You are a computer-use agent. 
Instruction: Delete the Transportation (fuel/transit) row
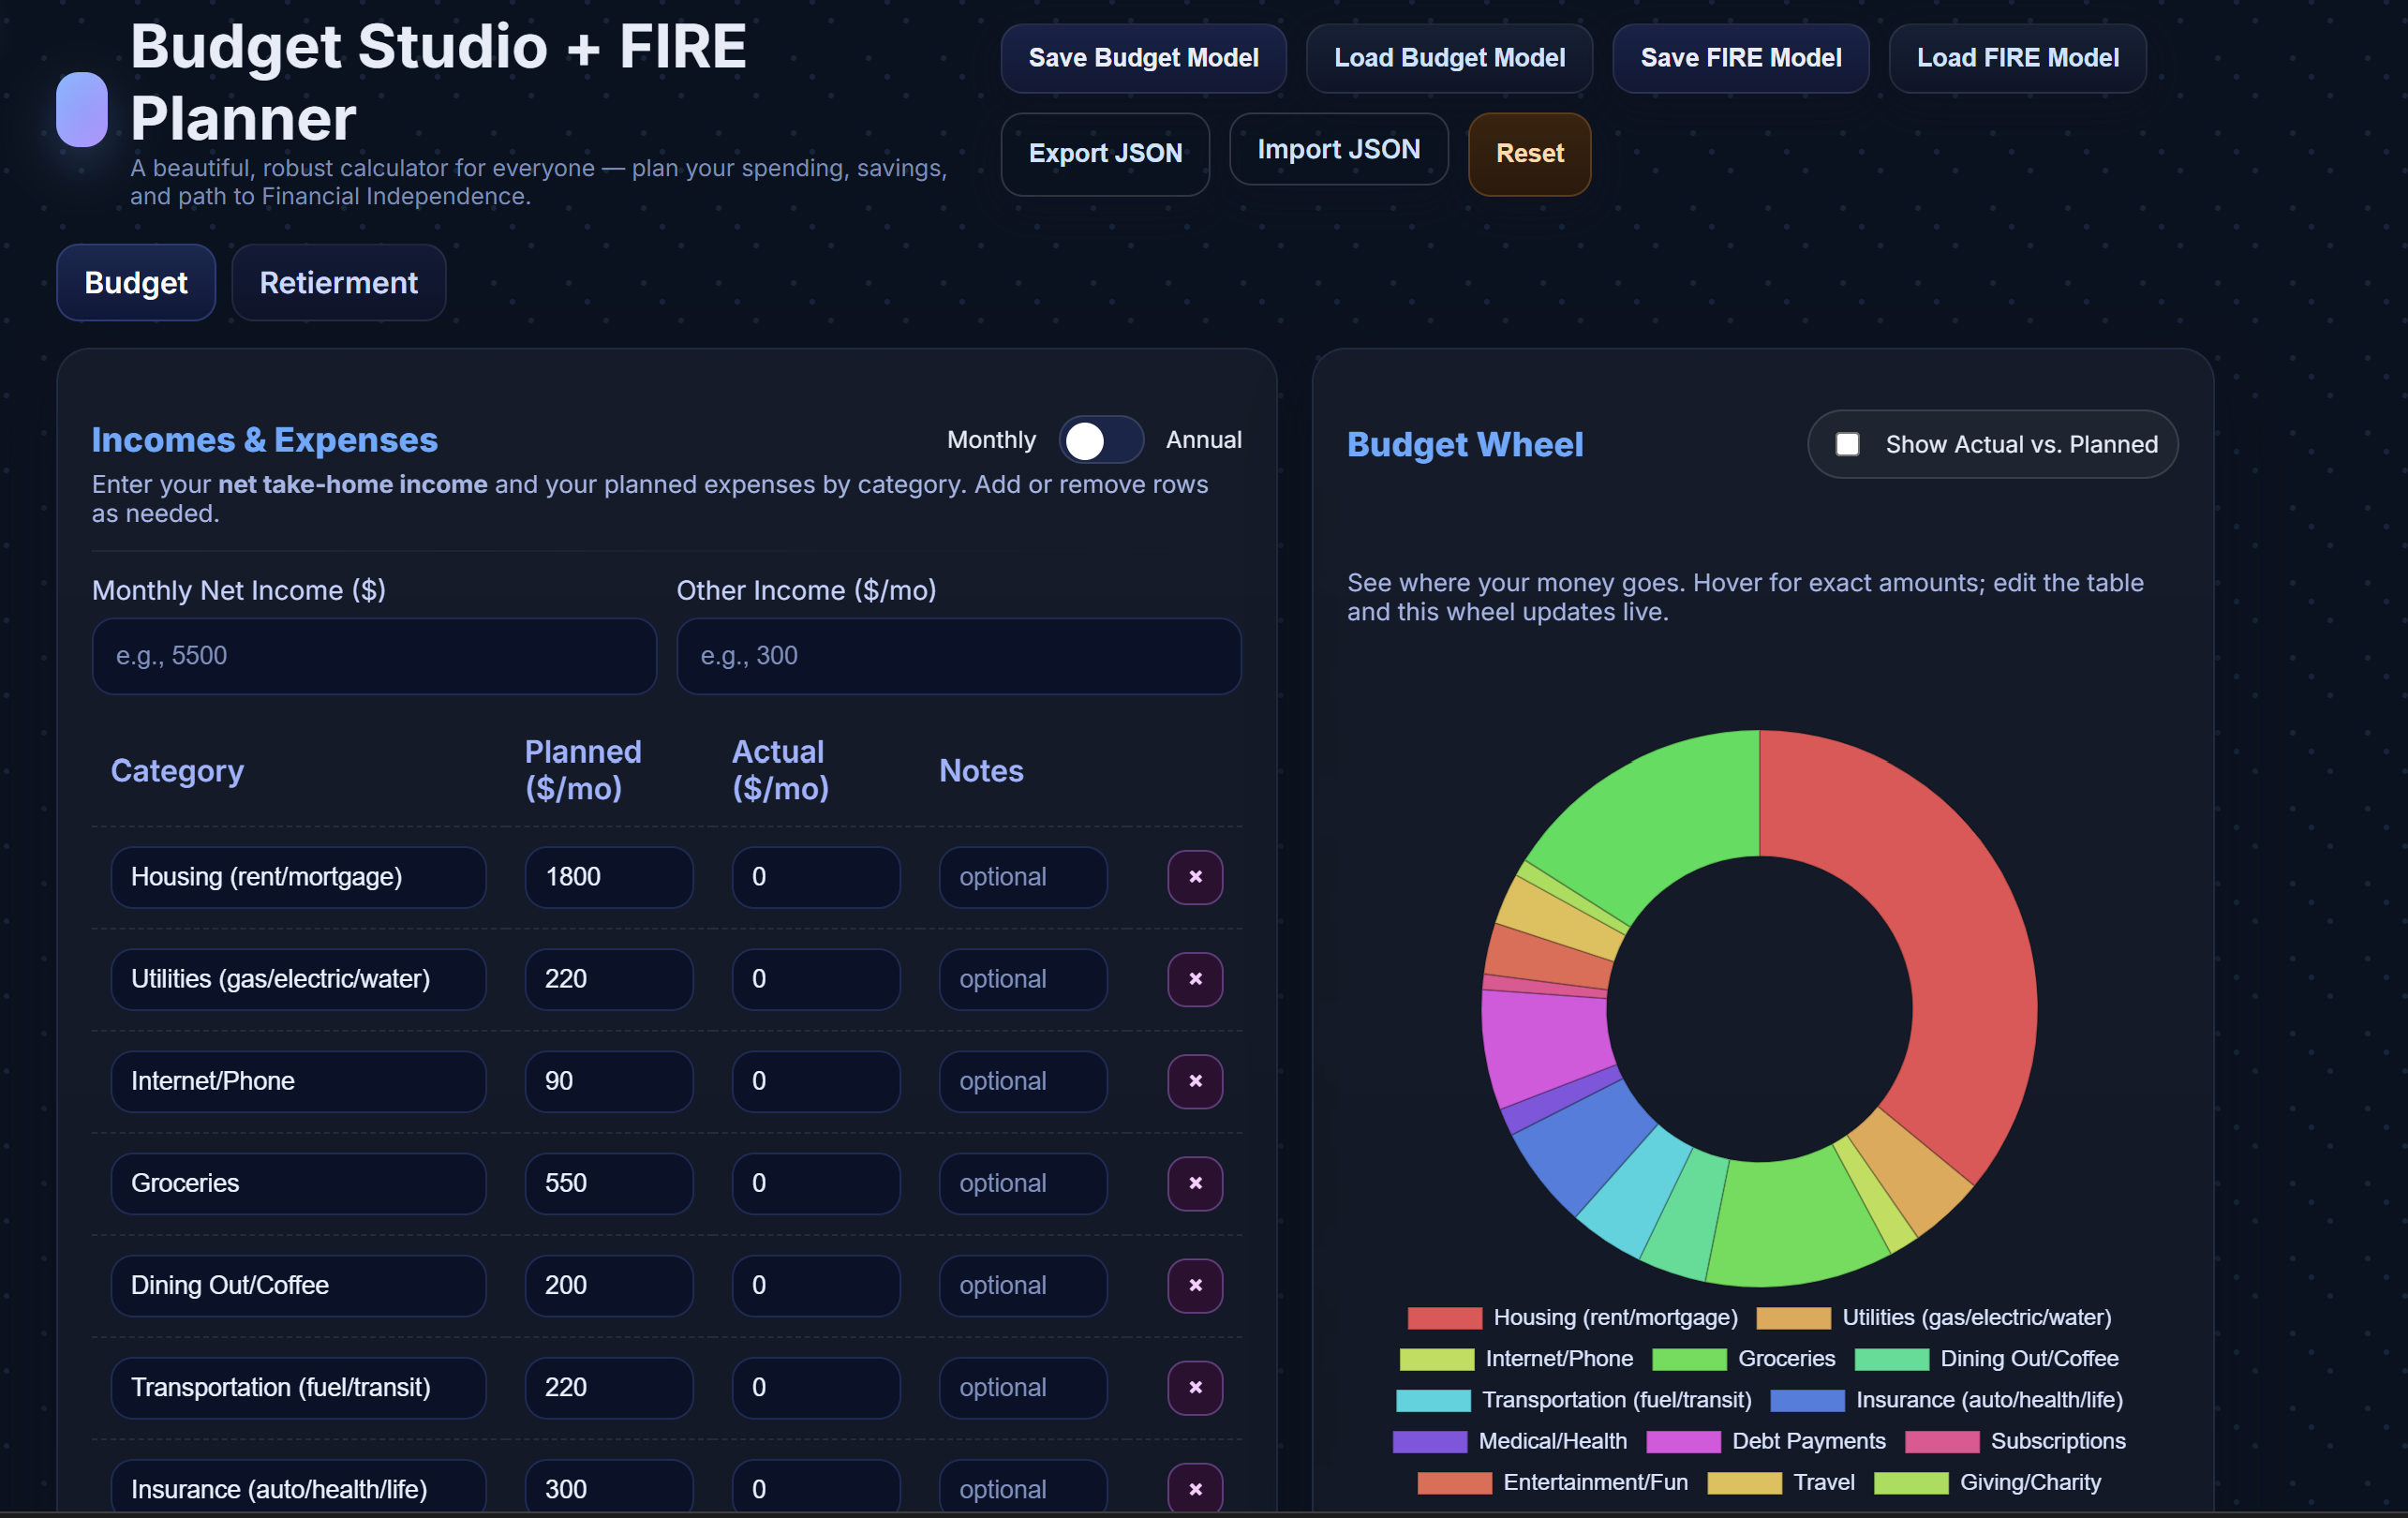1195,1387
